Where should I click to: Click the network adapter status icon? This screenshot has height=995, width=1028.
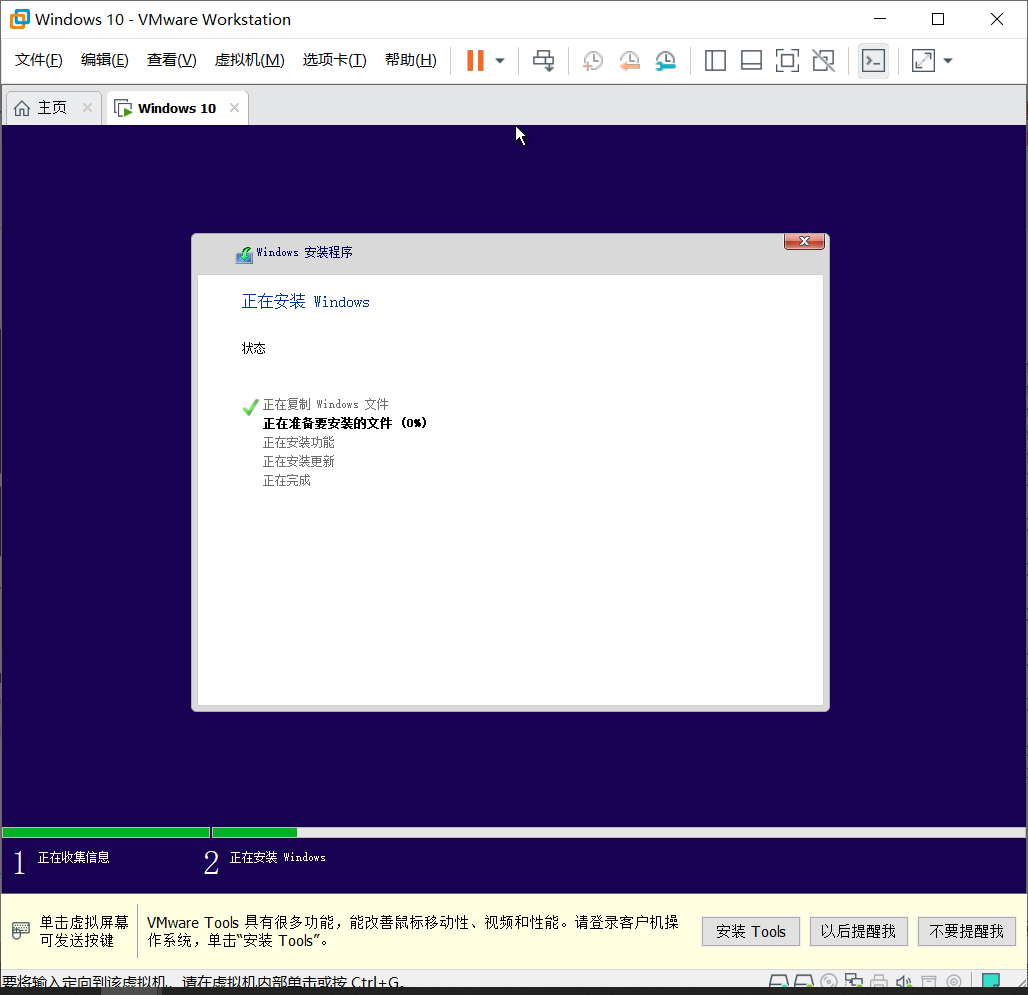[x=854, y=981]
